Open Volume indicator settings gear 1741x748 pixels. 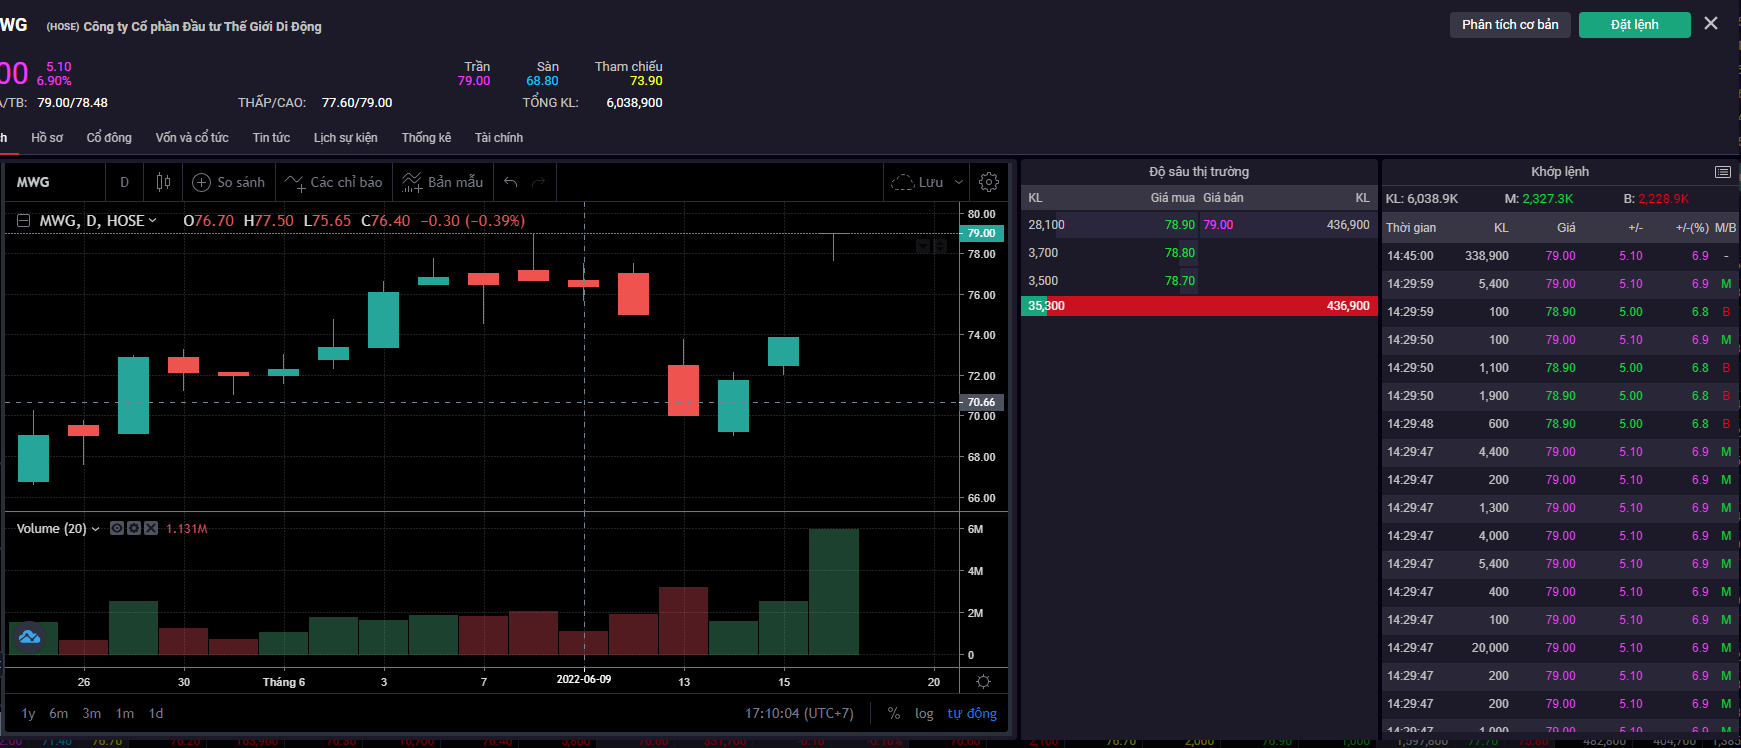click(134, 528)
